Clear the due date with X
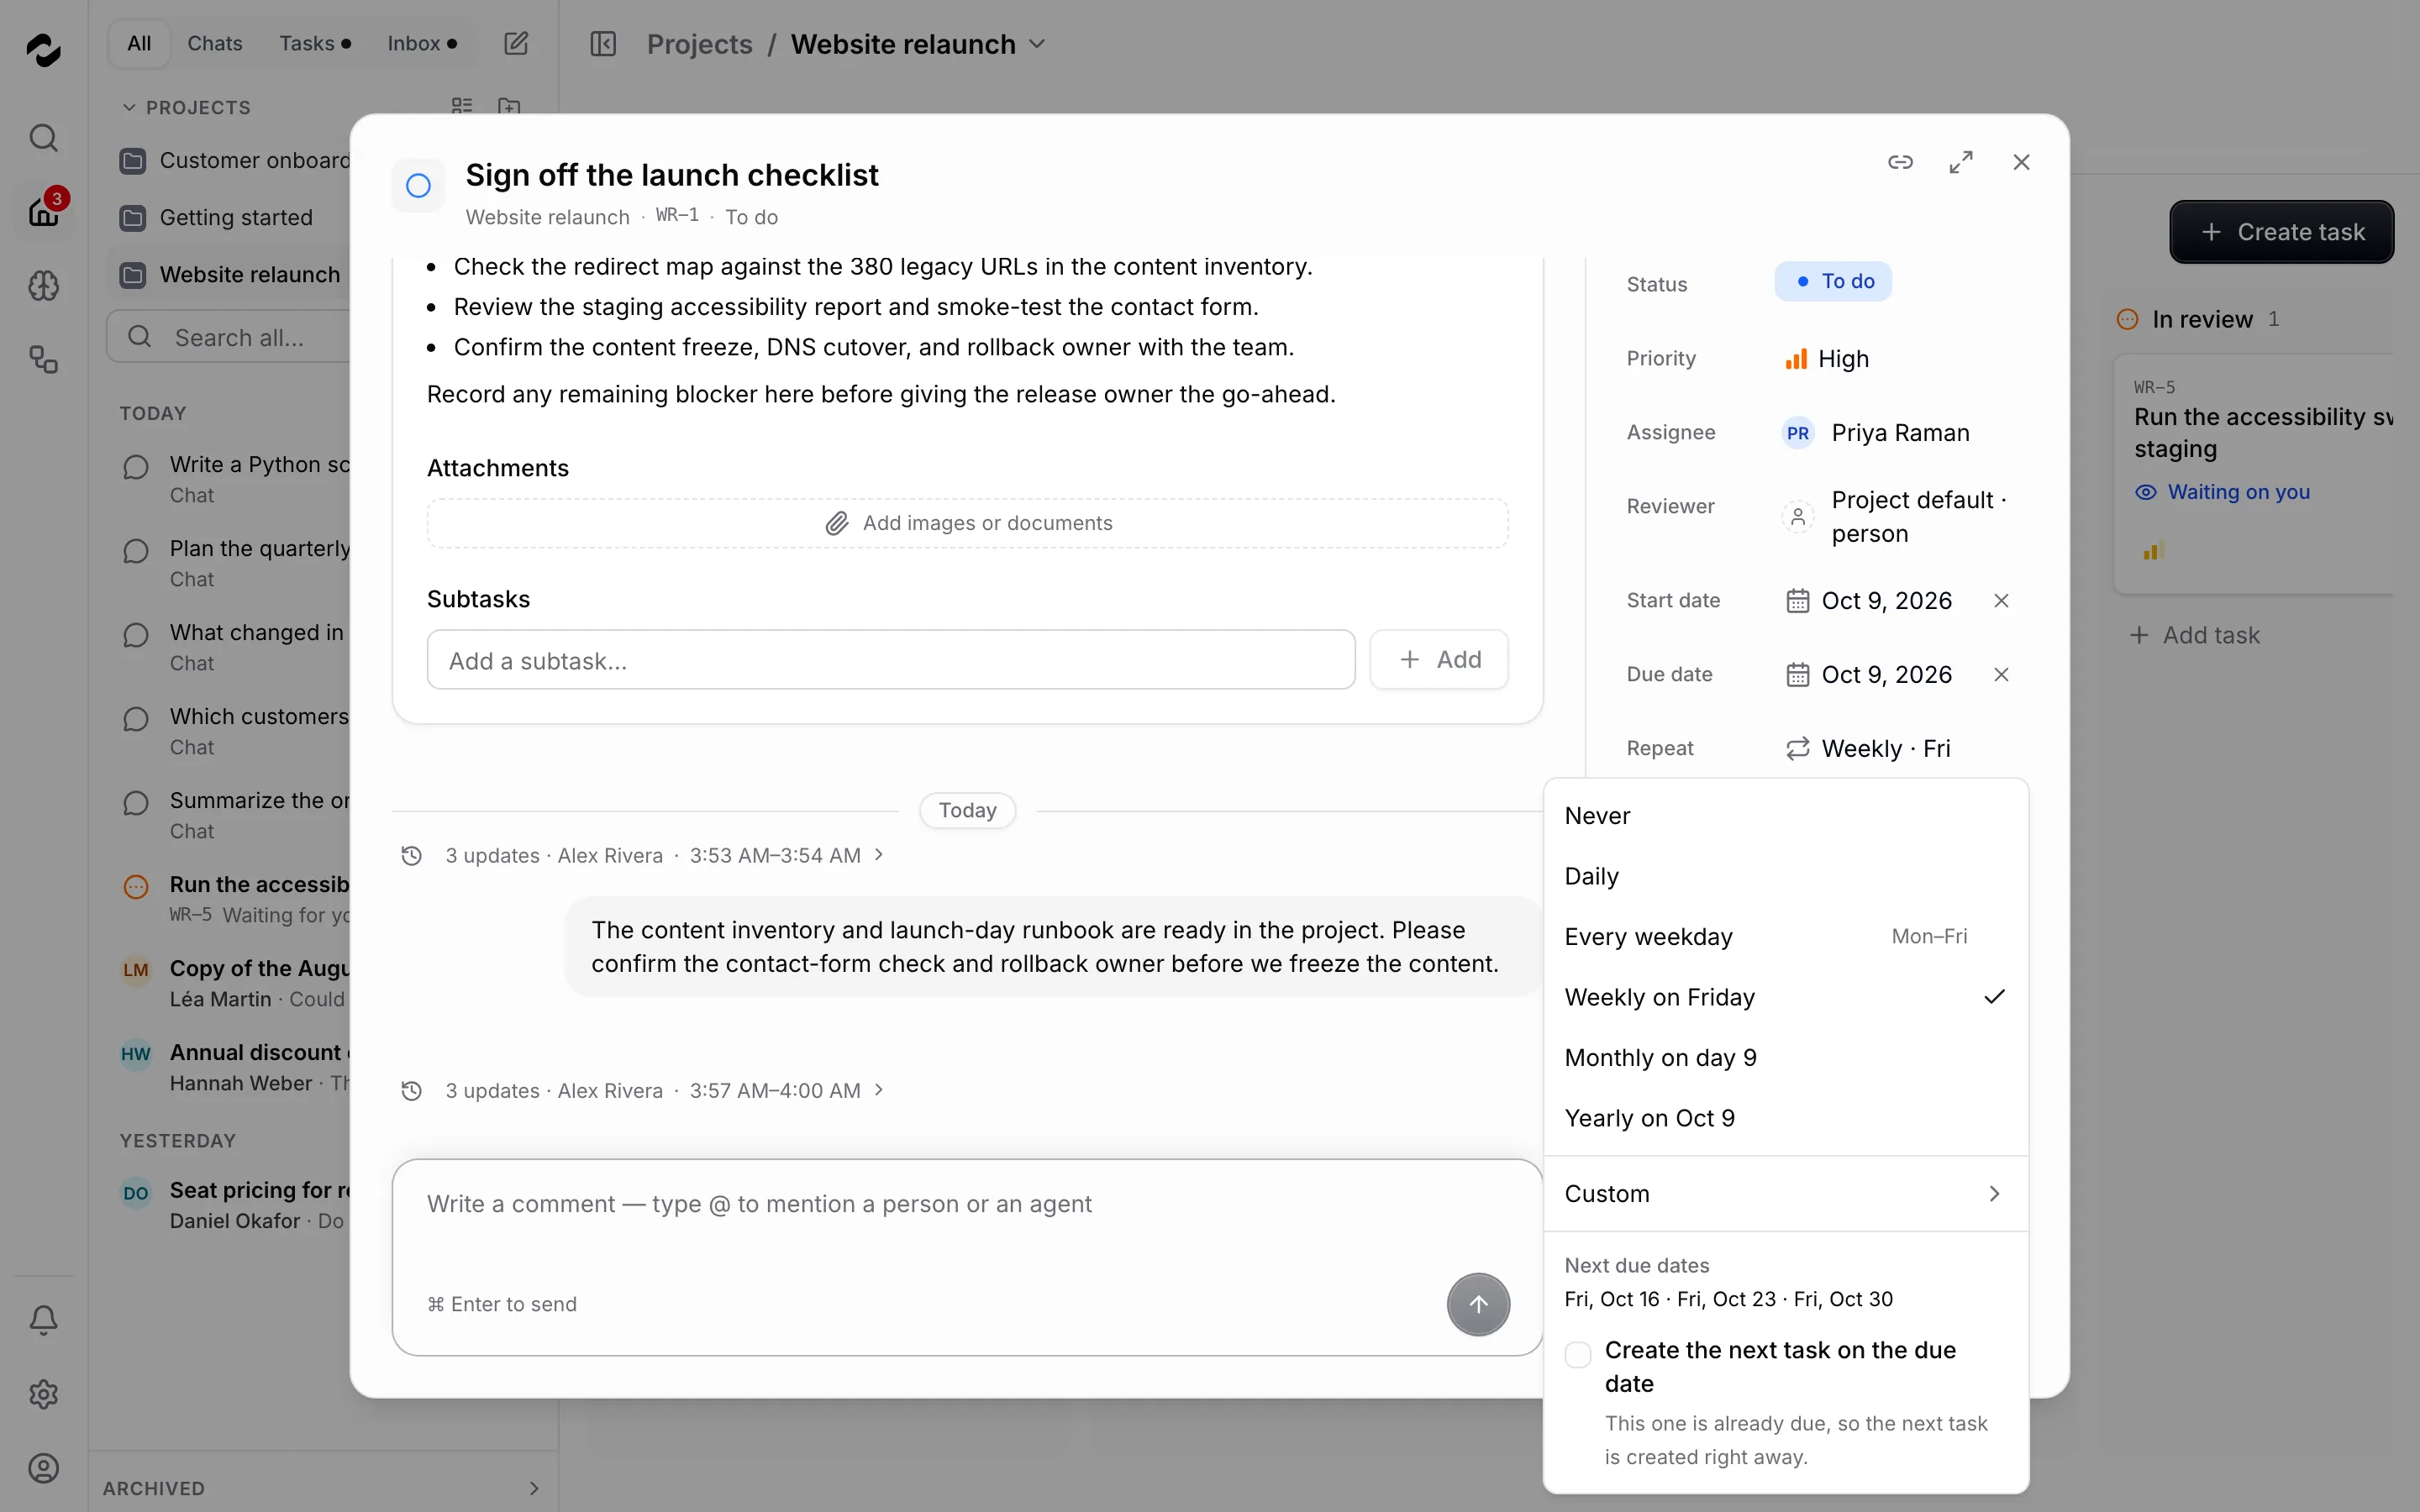2420x1512 pixels. (x=2001, y=674)
